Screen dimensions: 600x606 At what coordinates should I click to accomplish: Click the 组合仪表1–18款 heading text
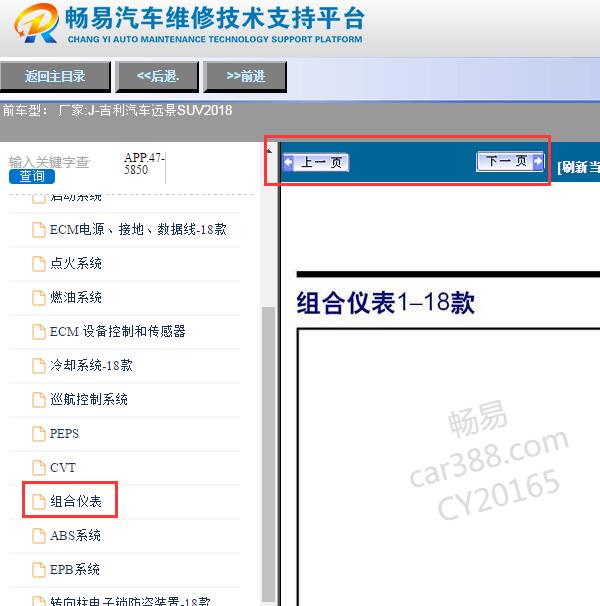[x=385, y=303]
